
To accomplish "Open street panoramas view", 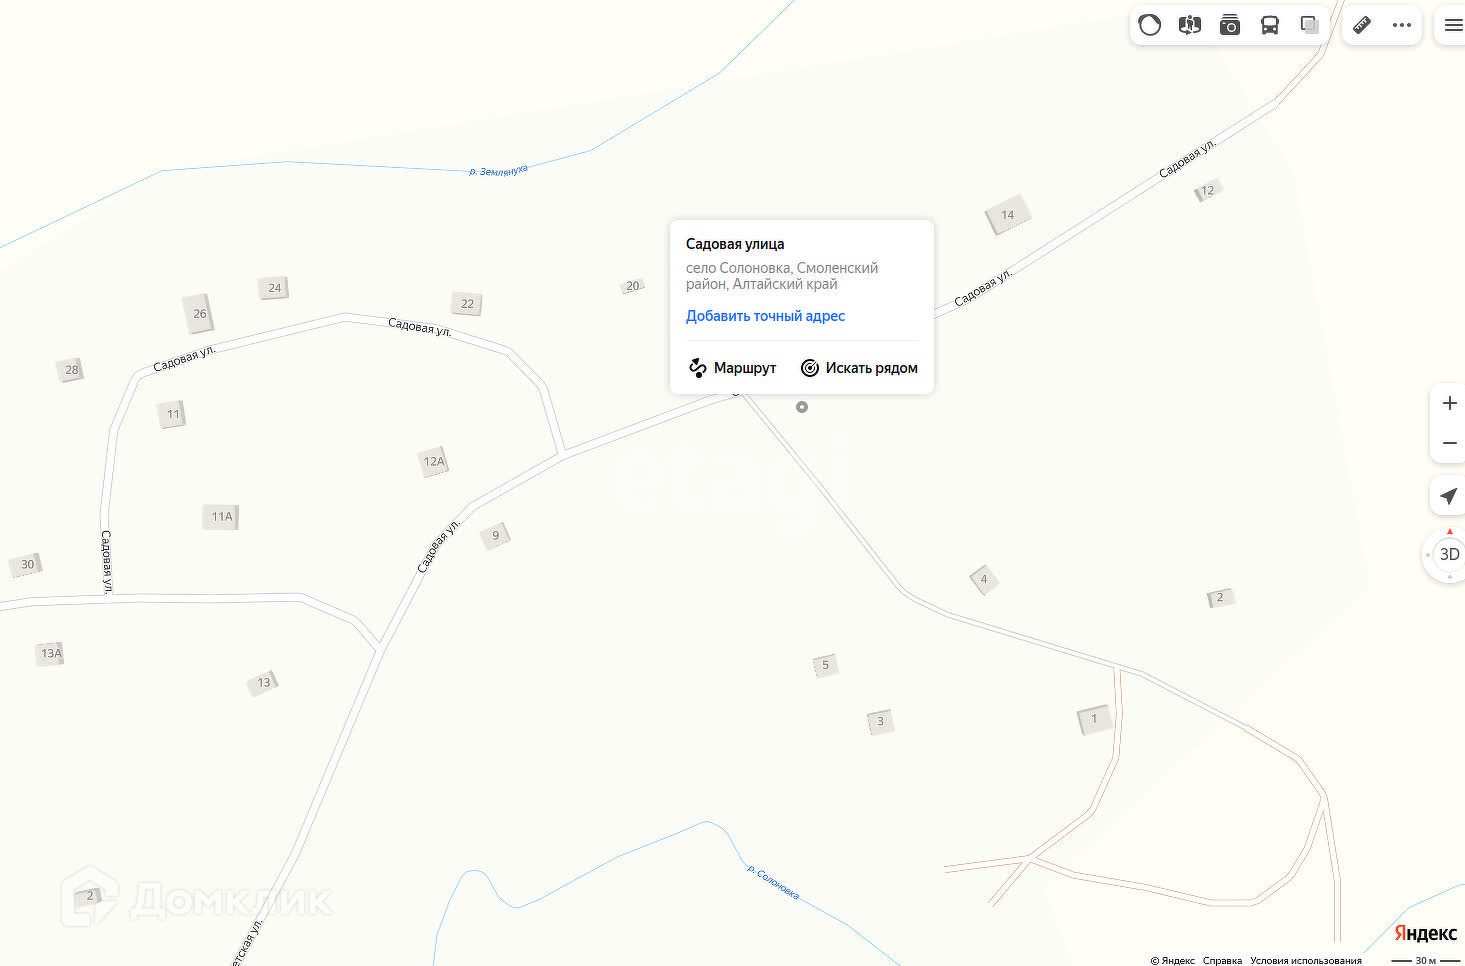I will (1190, 25).
